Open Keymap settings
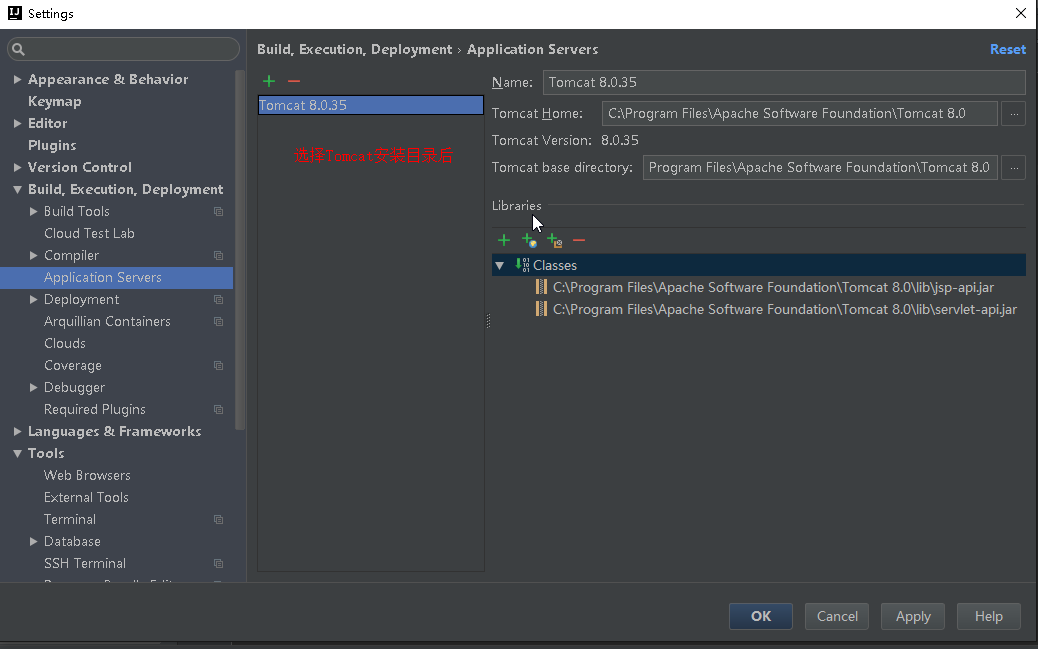 [x=54, y=101]
